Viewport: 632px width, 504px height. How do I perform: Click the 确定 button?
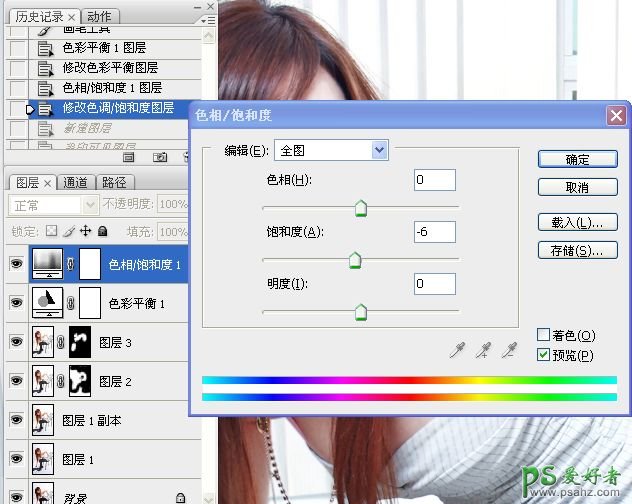pos(578,160)
